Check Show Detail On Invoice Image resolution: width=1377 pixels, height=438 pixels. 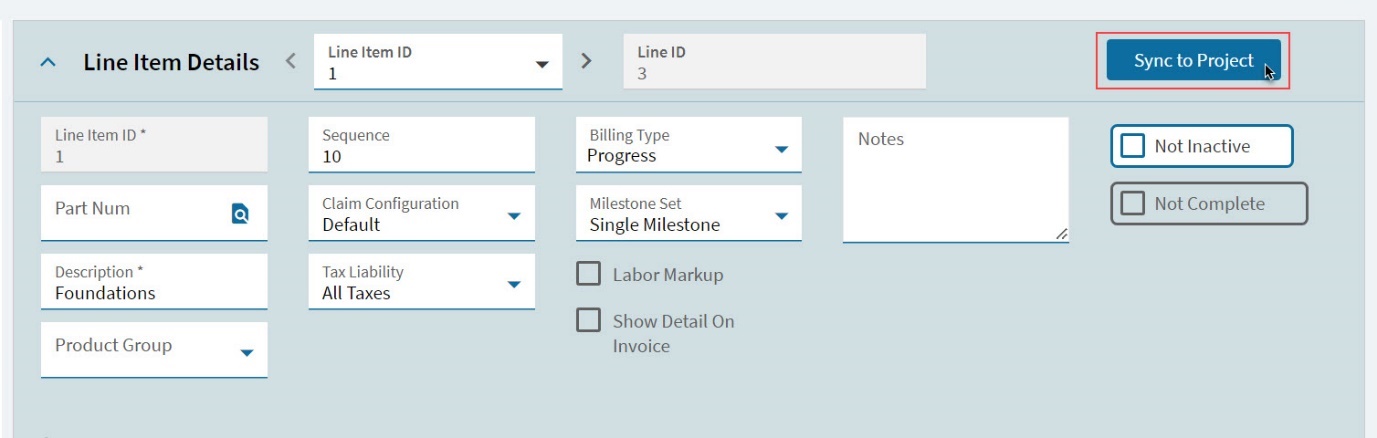(x=589, y=320)
